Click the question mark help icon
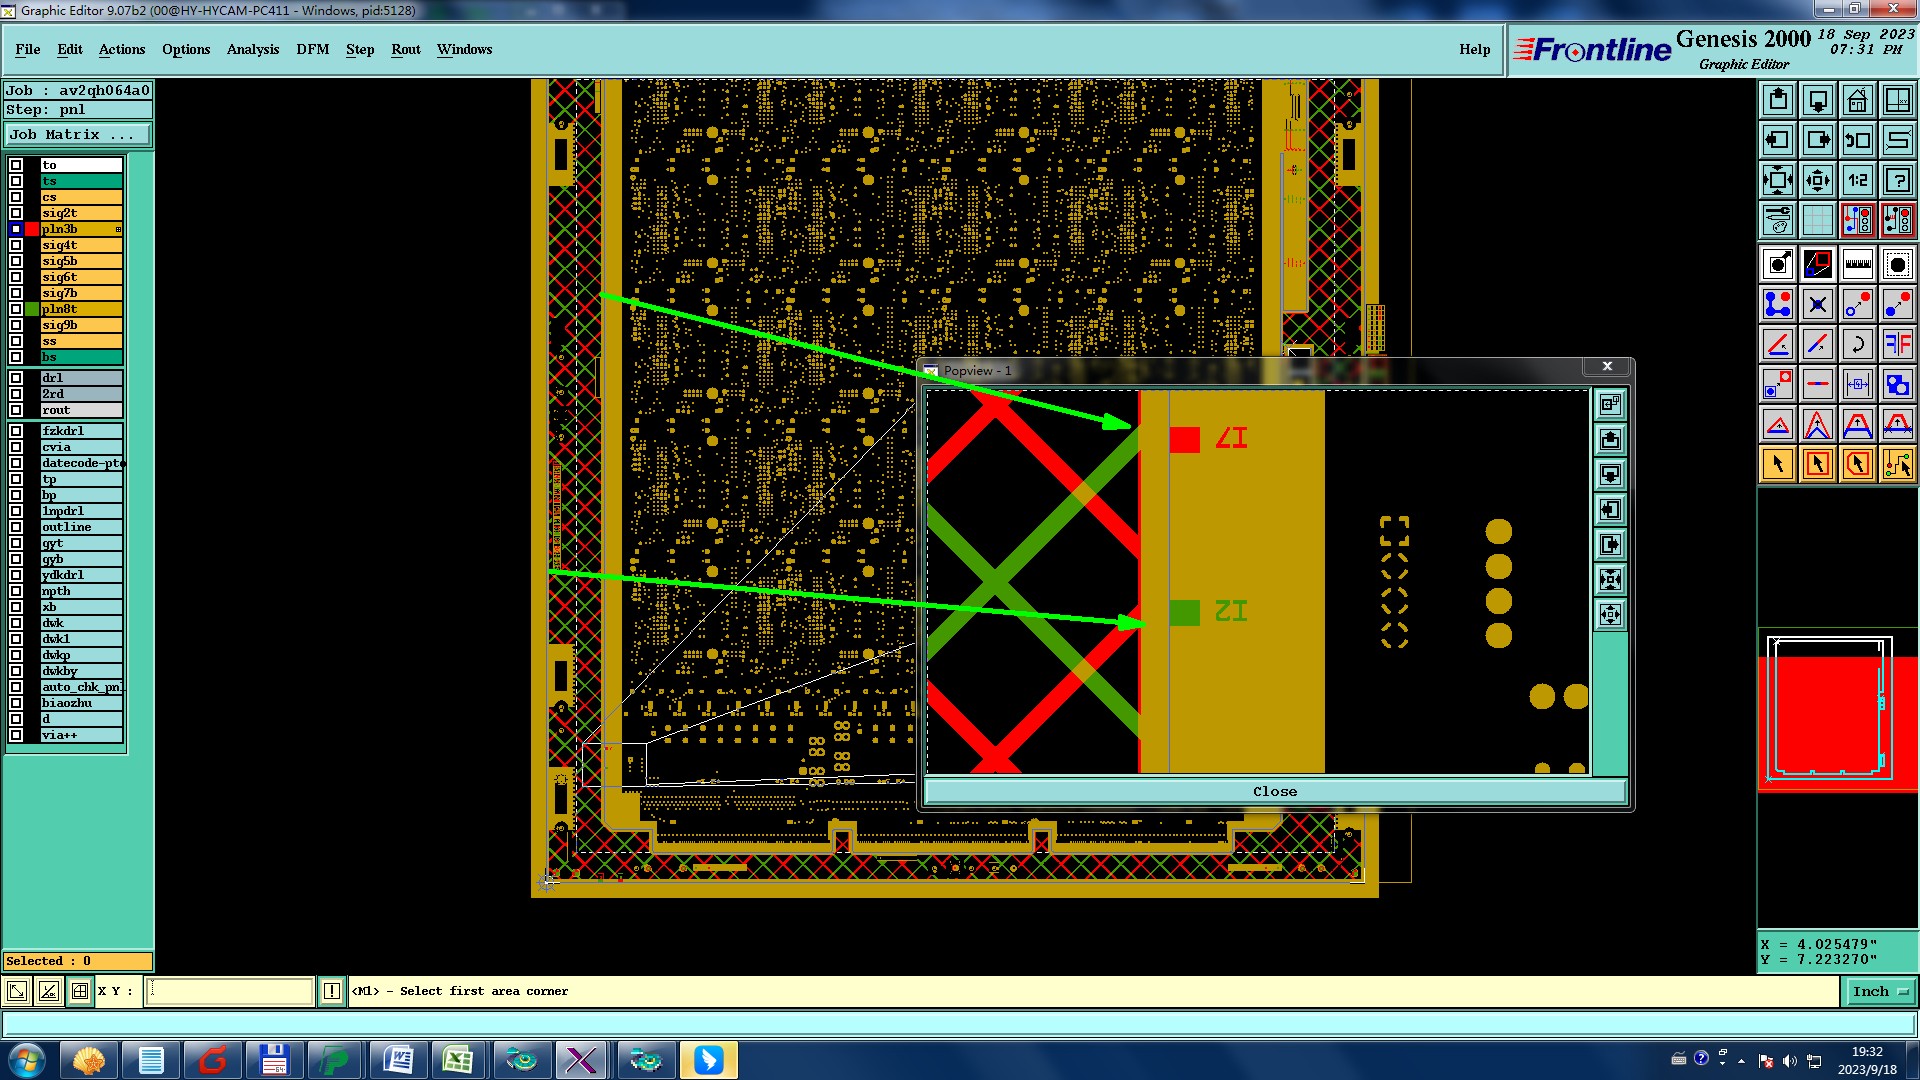Image resolution: width=1920 pixels, height=1080 pixels. point(1897,180)
